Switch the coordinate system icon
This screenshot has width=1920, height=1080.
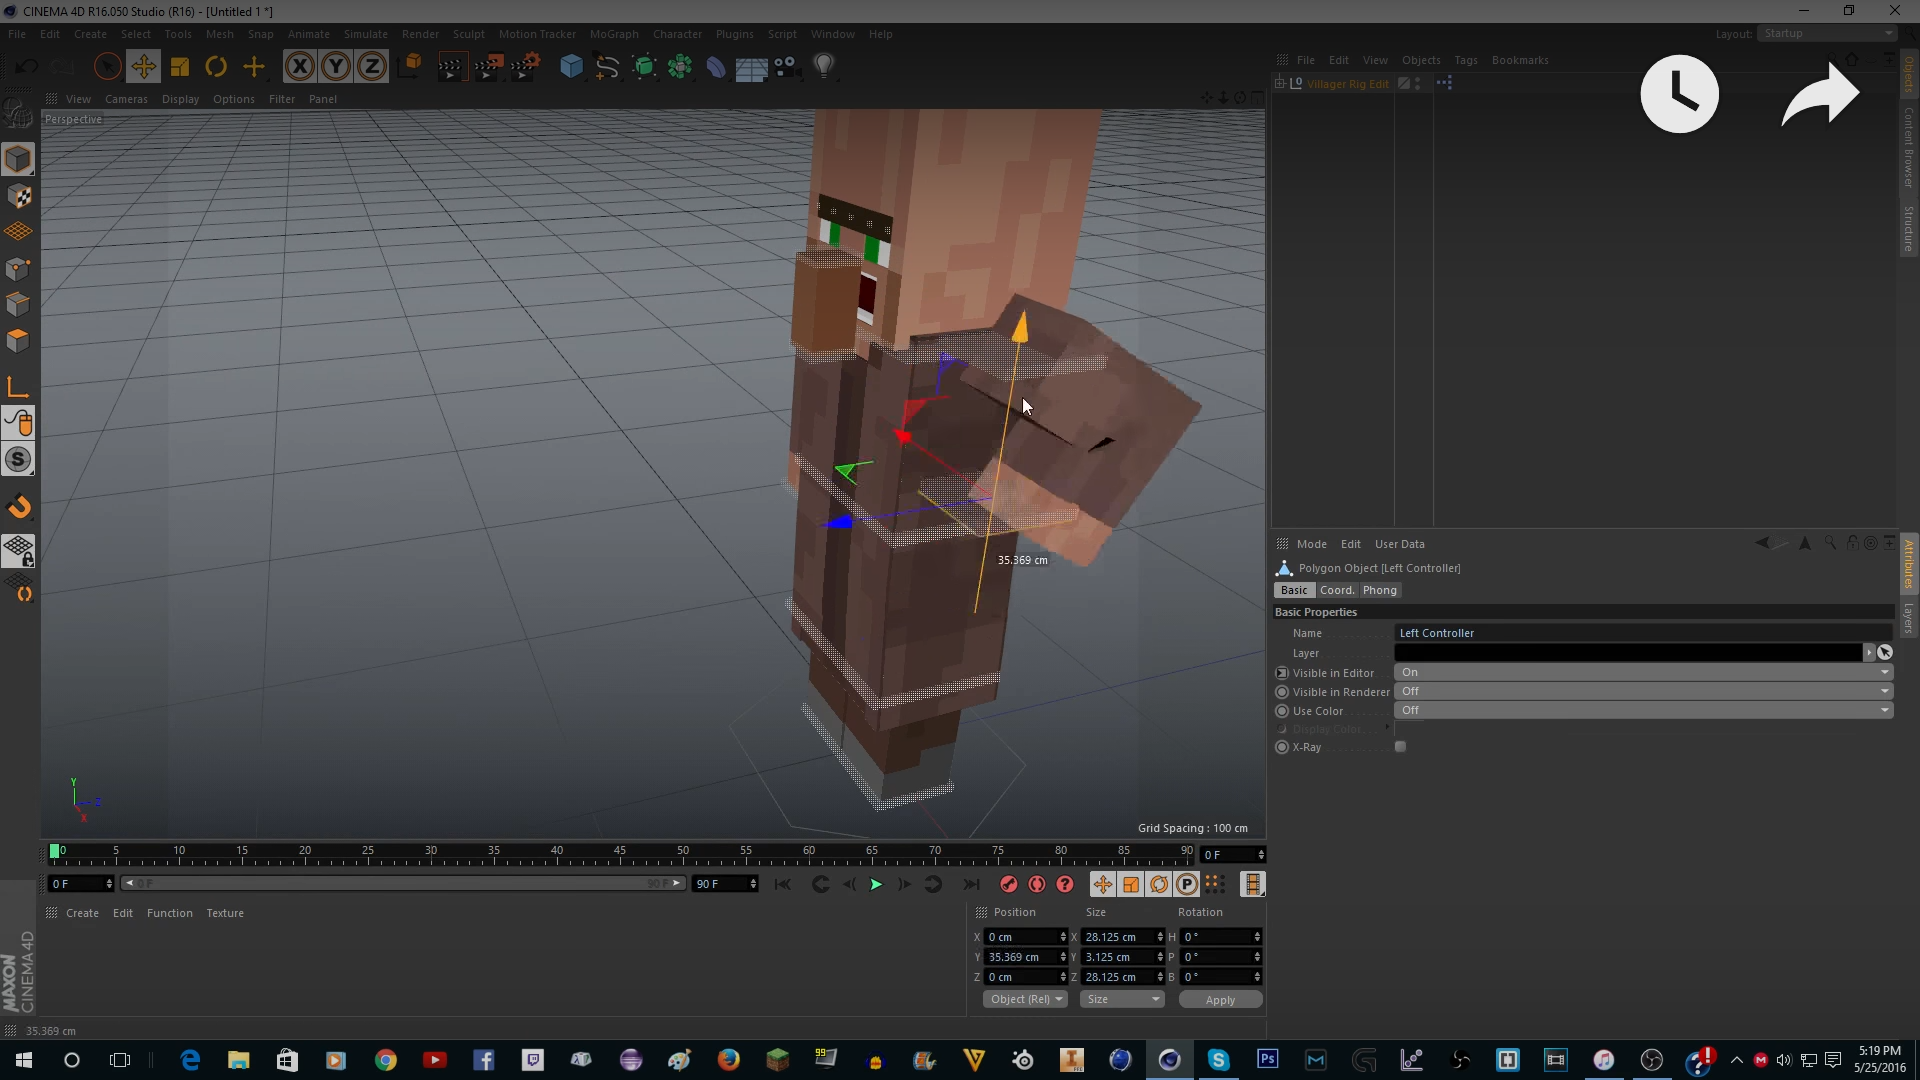[x=410, y=67]
